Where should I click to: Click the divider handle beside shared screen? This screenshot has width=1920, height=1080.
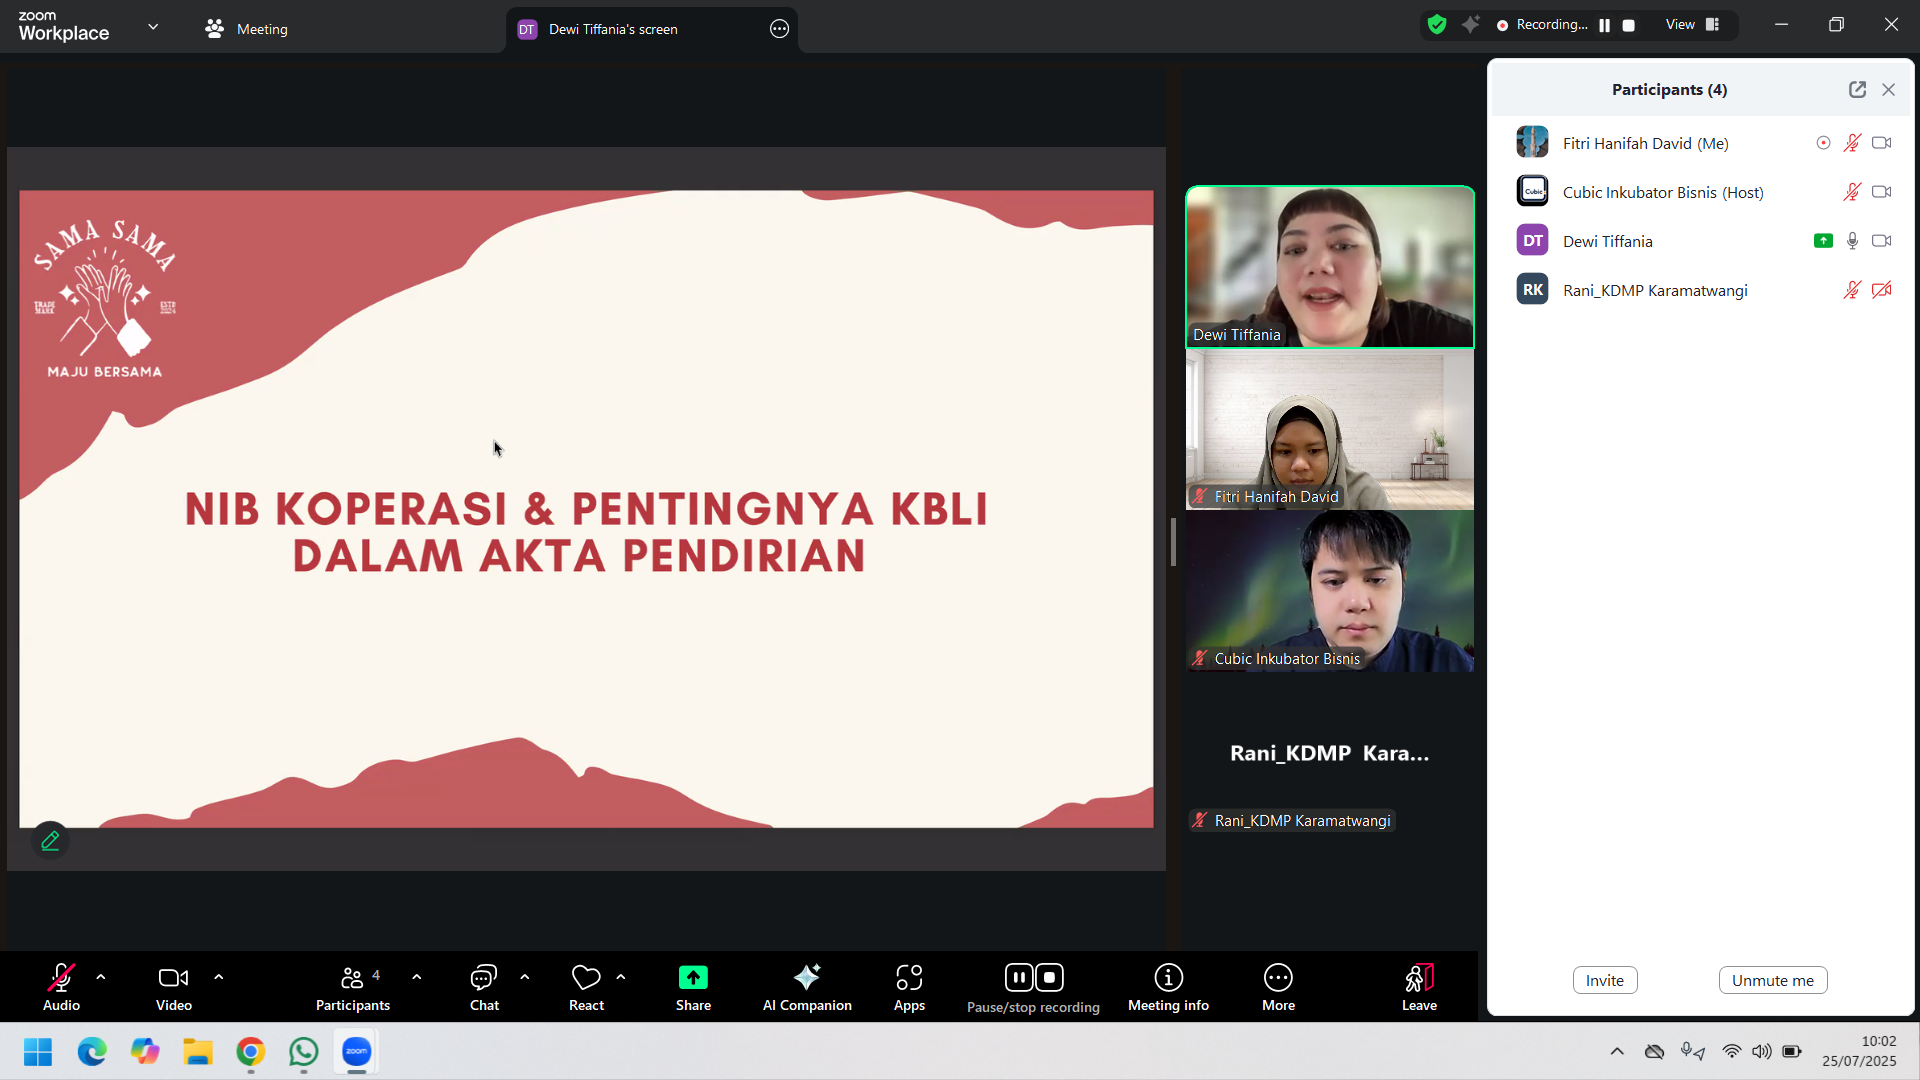pos(1174,542)
